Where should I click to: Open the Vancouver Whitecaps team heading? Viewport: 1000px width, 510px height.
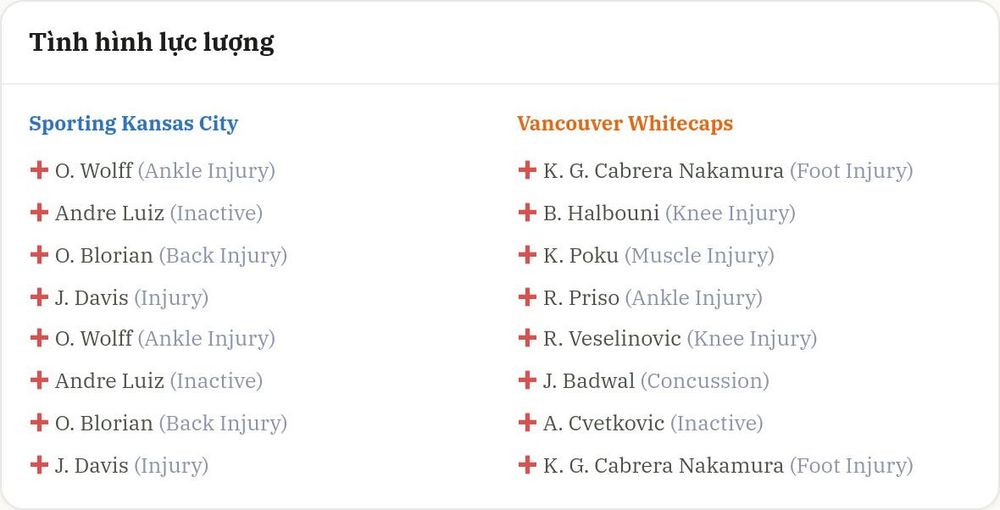(x=625, y=124)
